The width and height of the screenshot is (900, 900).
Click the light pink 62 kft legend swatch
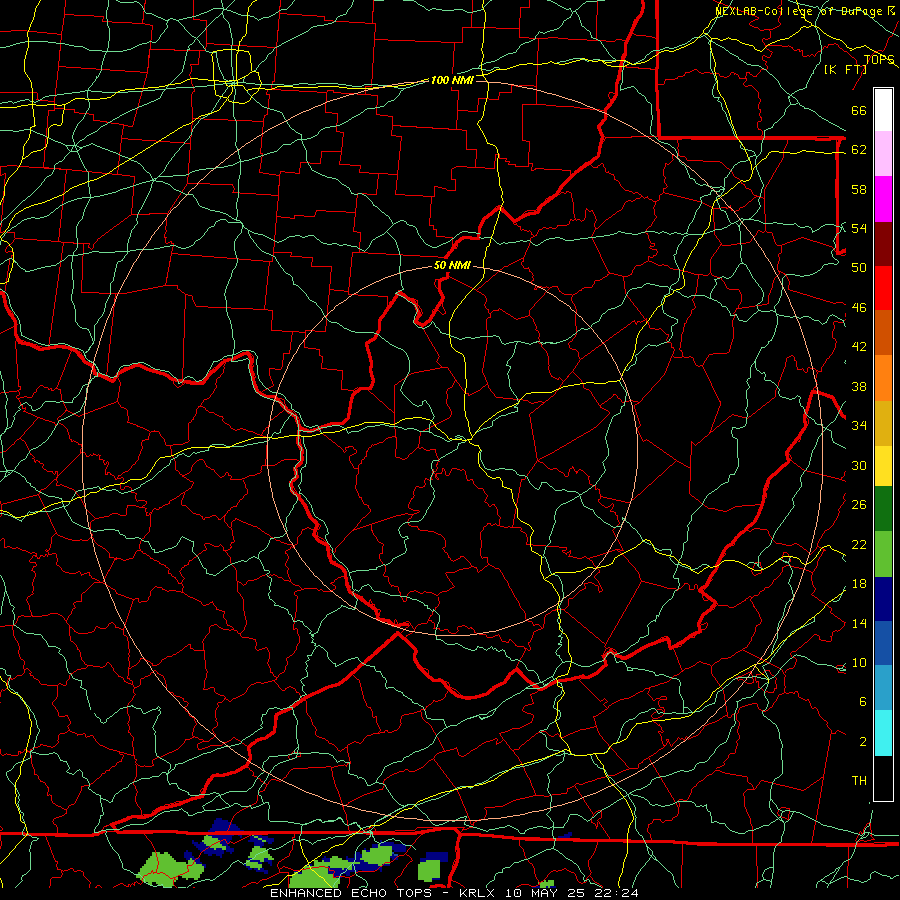(x=883, y=153)
